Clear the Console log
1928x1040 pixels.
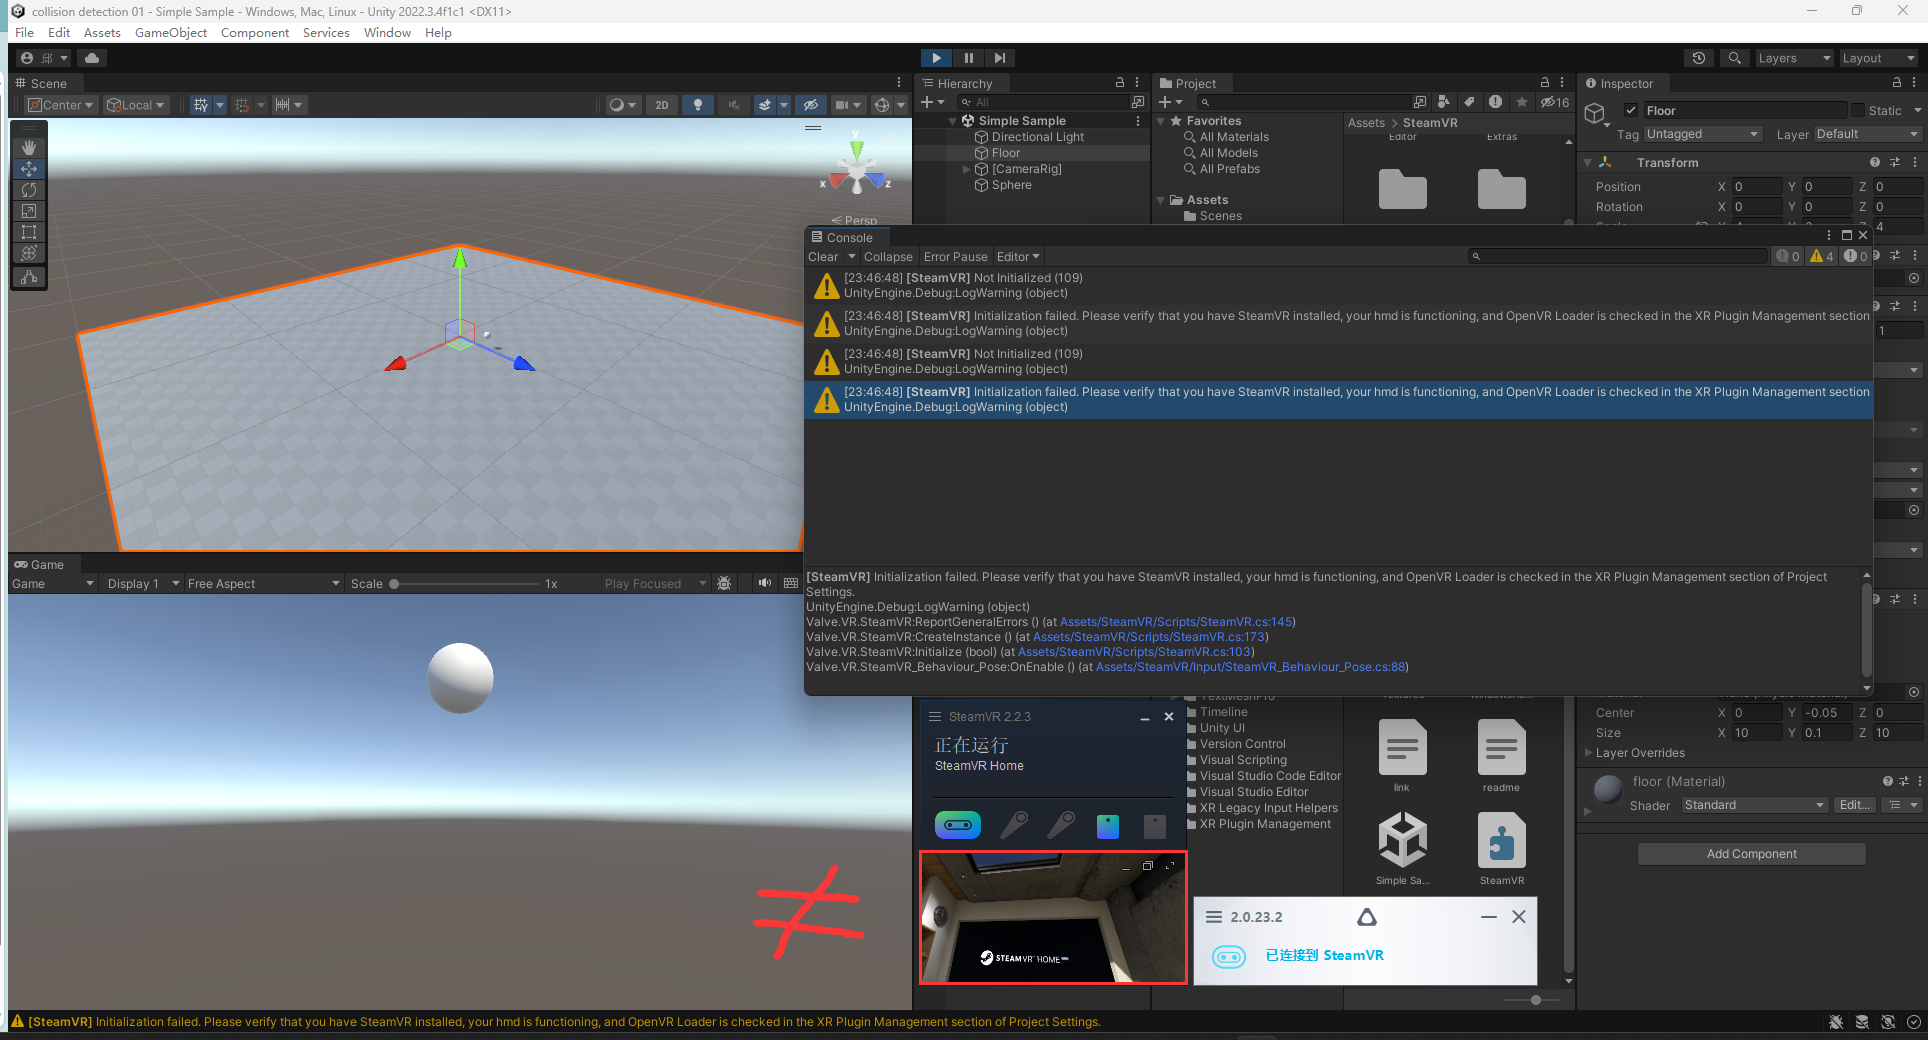[x=823, y=257]
